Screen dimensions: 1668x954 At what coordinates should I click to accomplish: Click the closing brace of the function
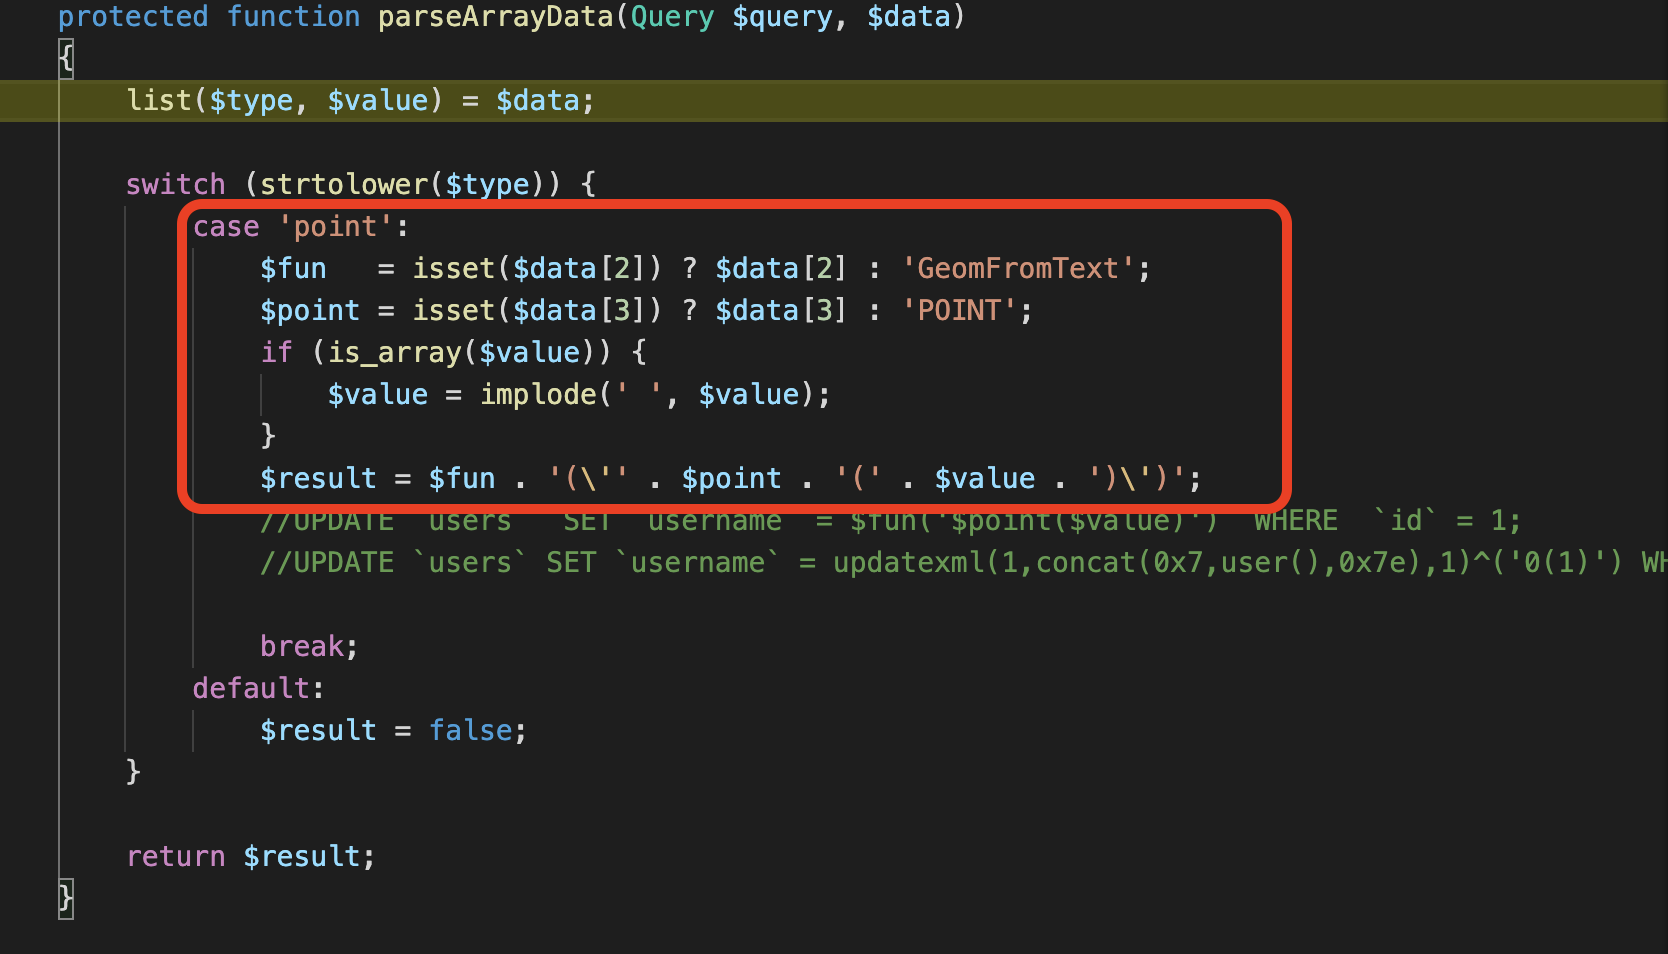pyautogui.click(x=66, y=898)
